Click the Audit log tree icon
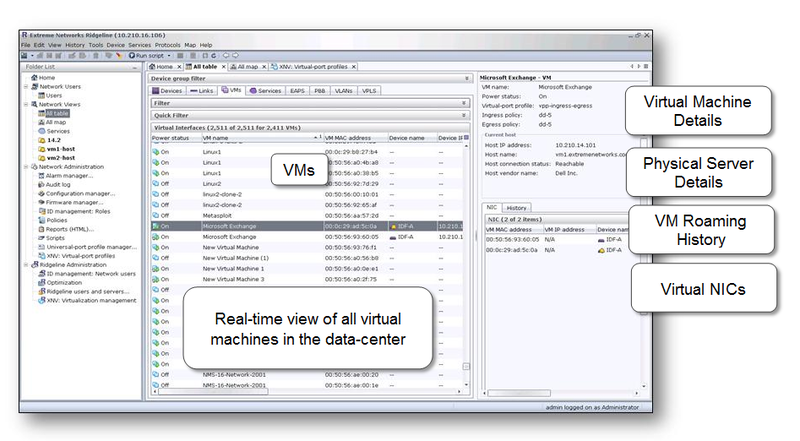Viewport: 800px width, 441px height. click(41, 185)
